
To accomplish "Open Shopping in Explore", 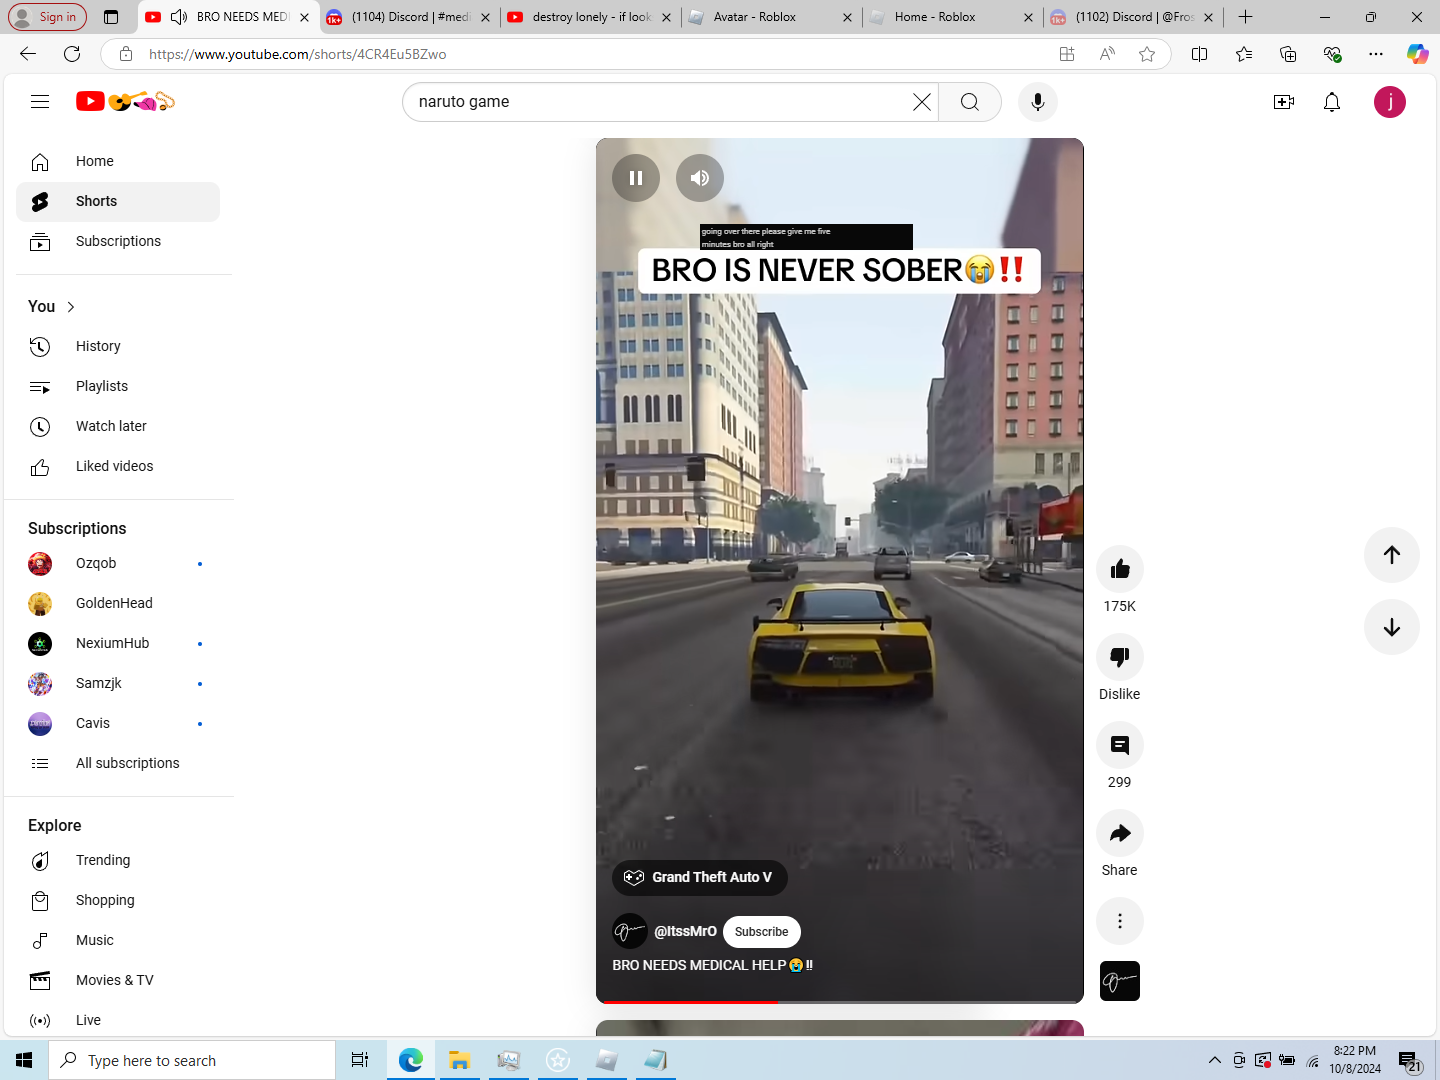I will tap(118, 900).
